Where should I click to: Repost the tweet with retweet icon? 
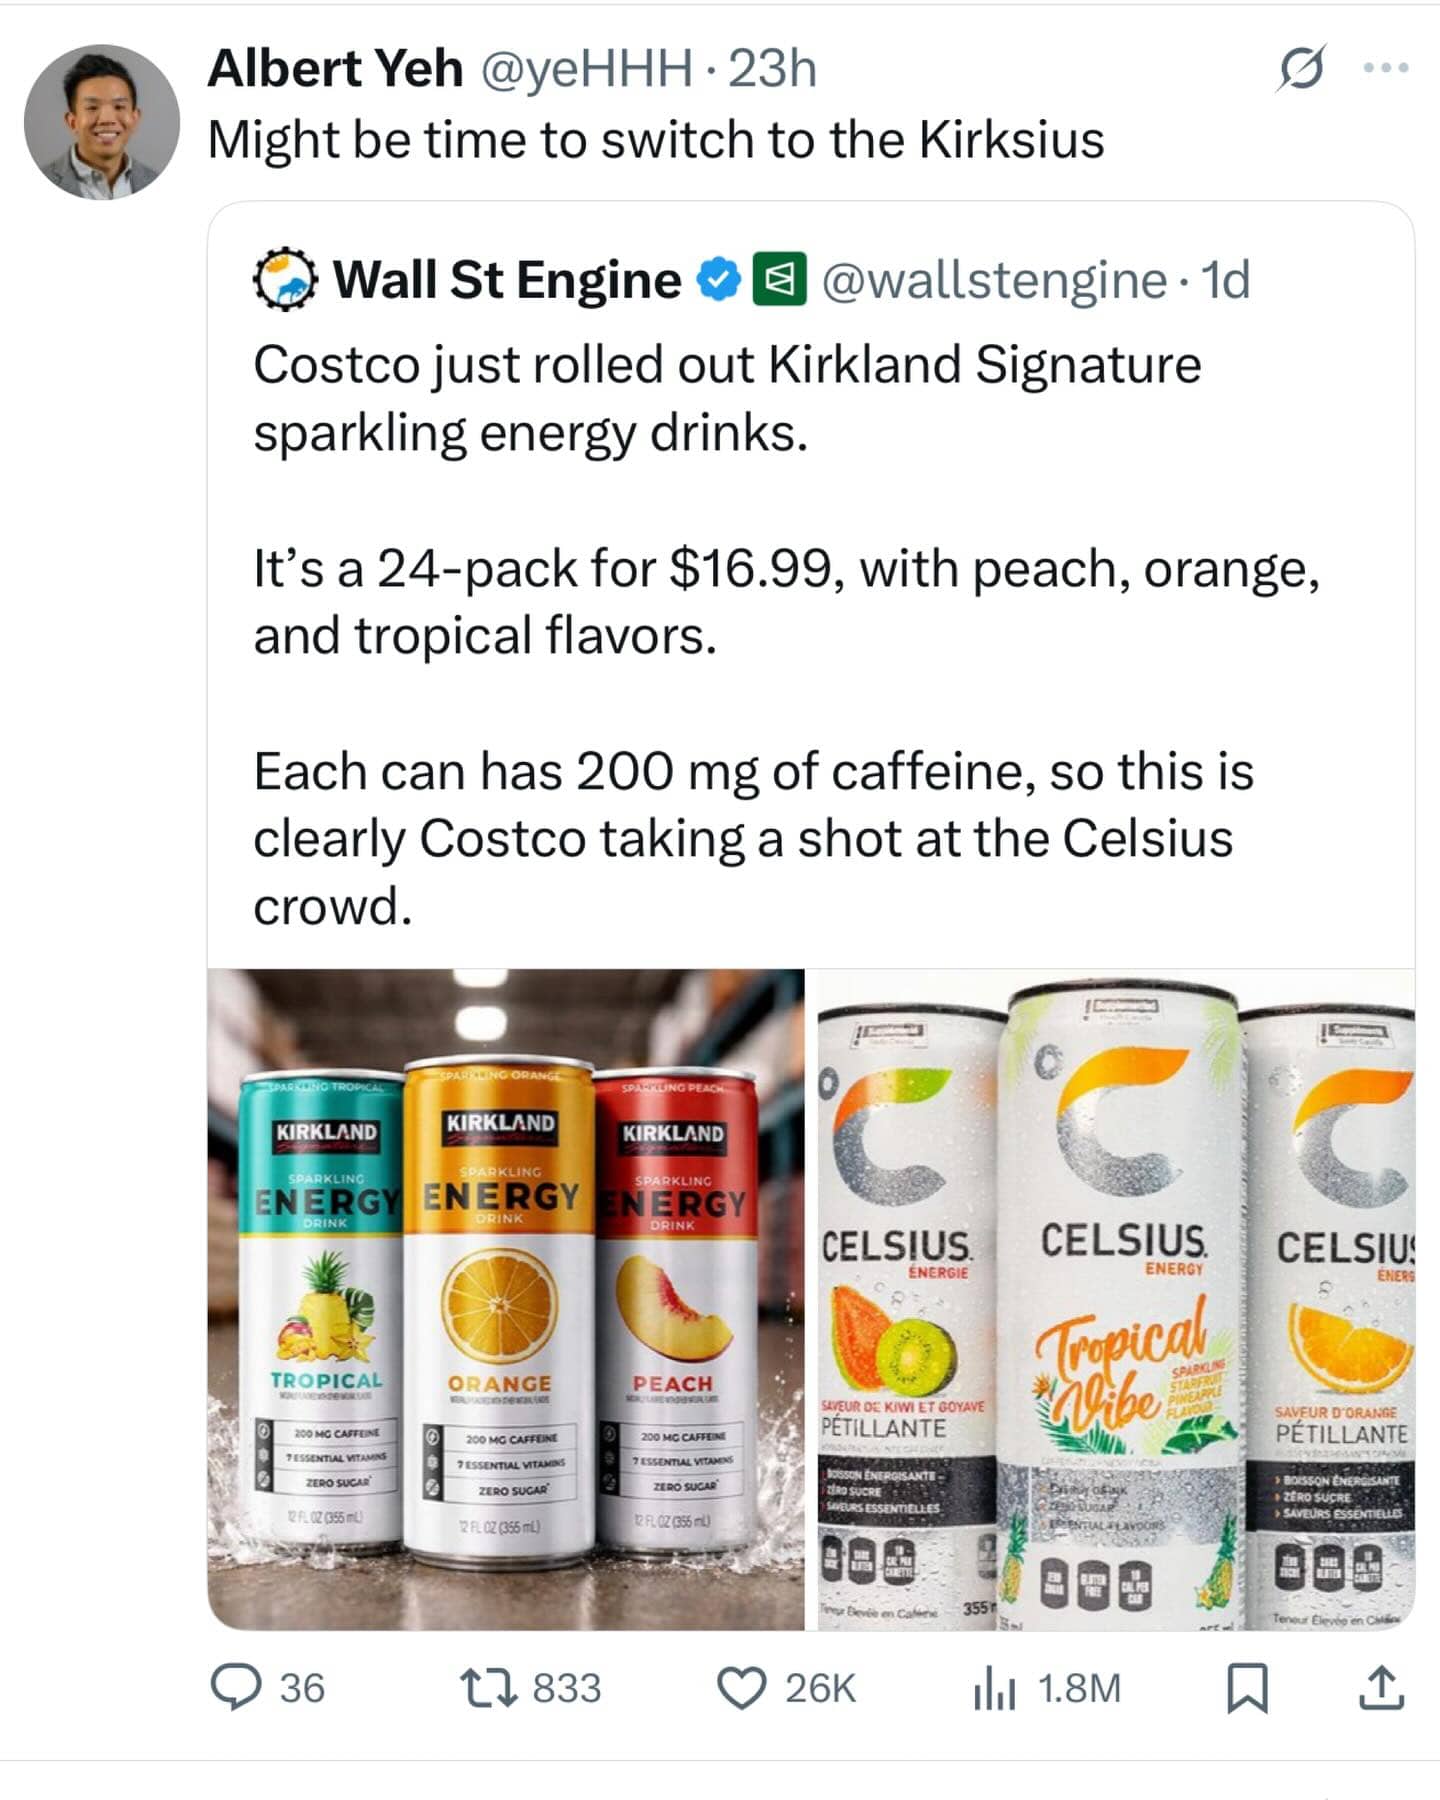tap(487, 1687)
